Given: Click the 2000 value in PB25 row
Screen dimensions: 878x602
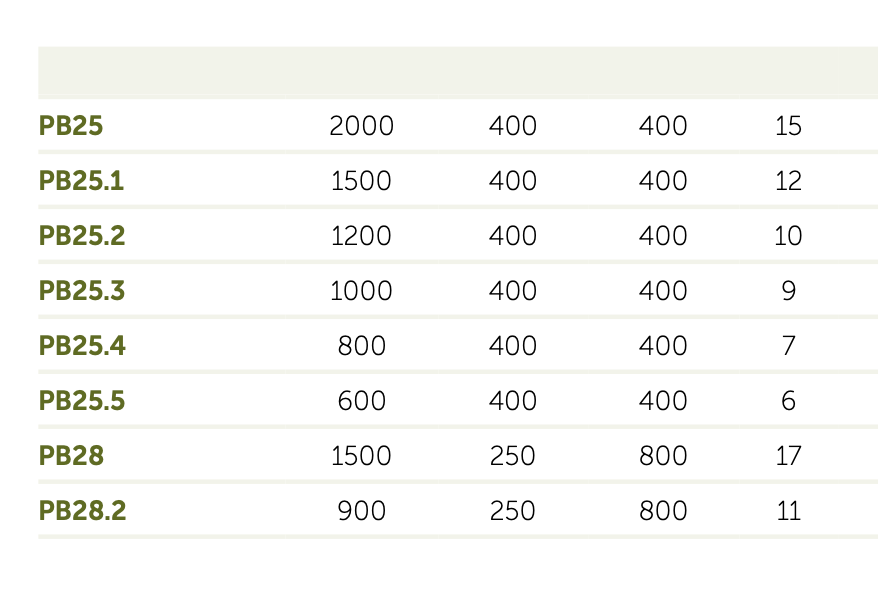Looking at the screenshot, I should point(361,126).
